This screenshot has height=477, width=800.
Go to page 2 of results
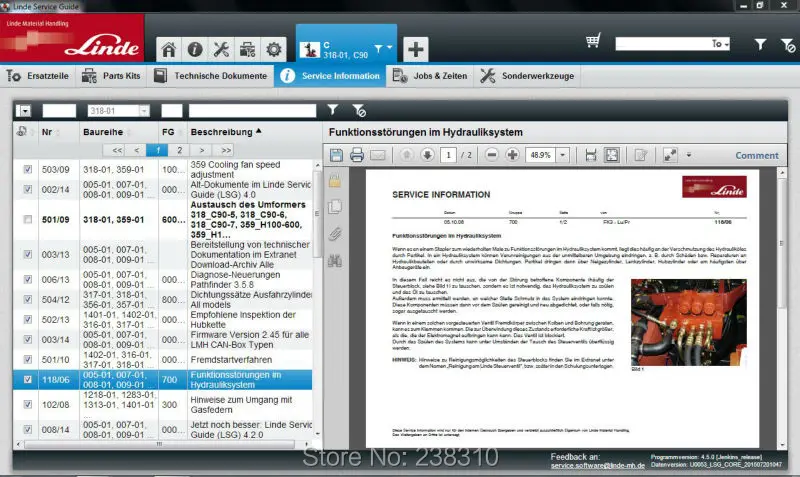[x=179, y=150]
